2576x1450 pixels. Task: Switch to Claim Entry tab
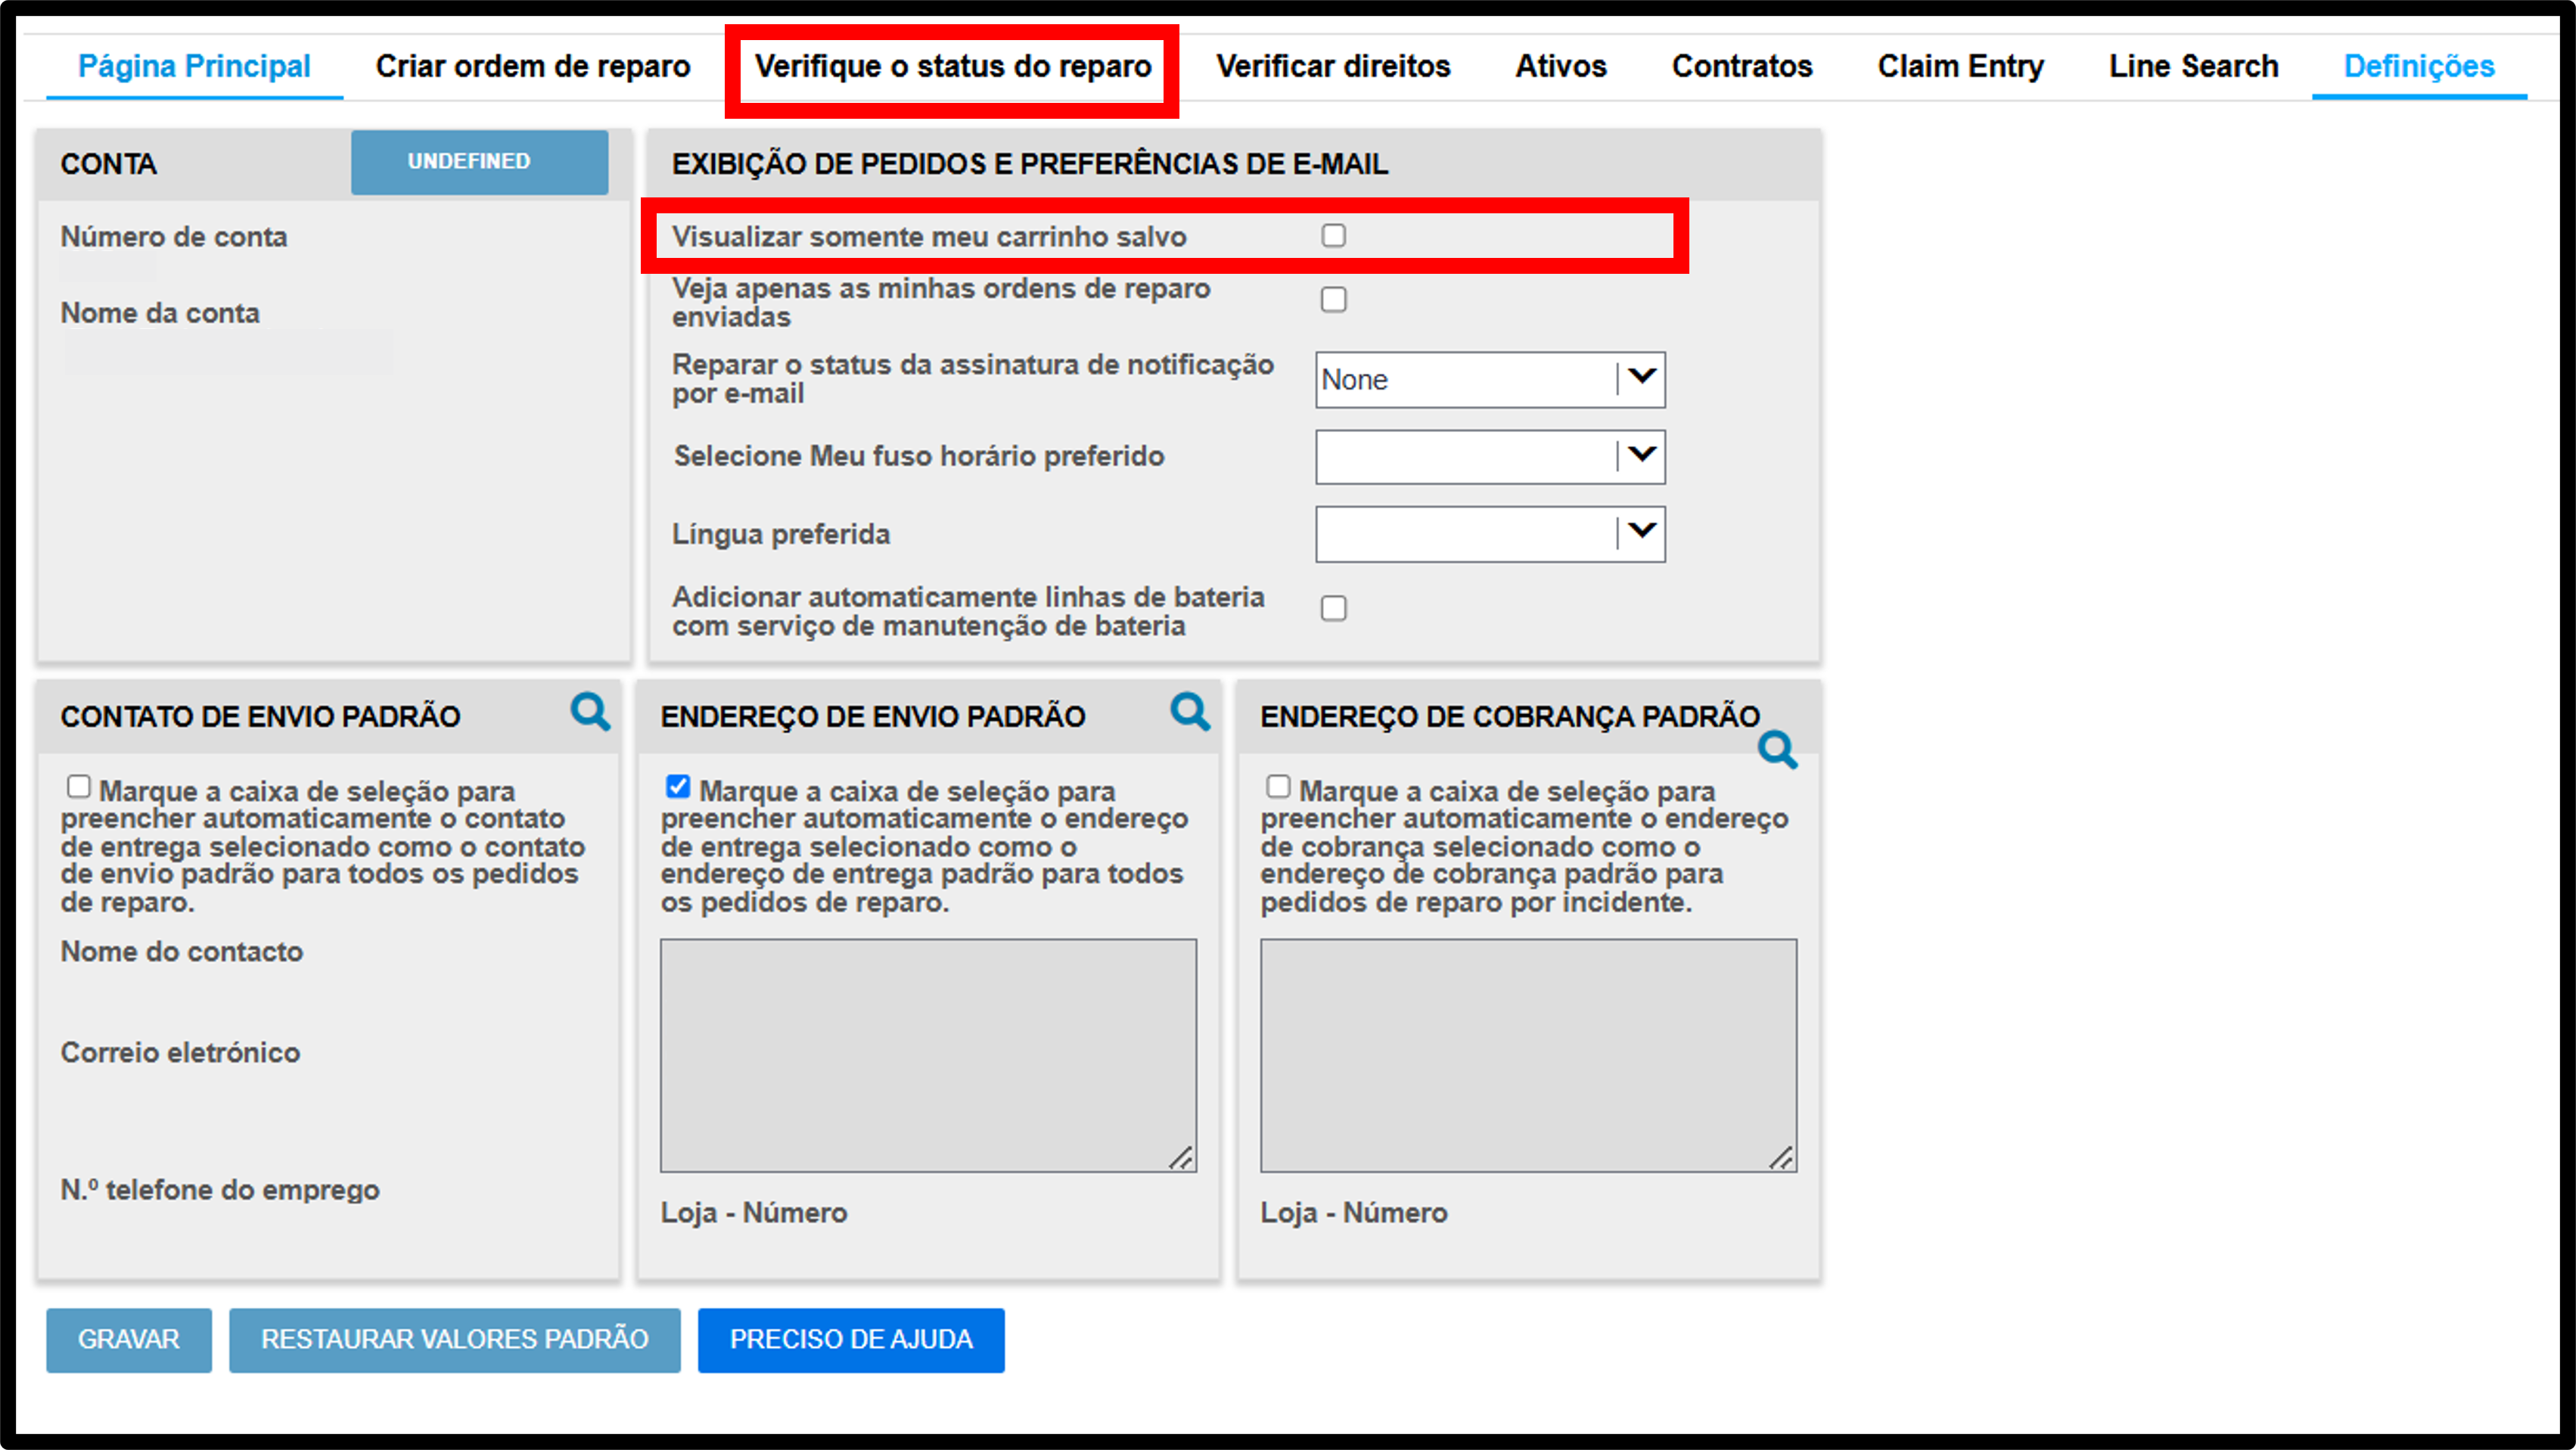click(1960, 66)
